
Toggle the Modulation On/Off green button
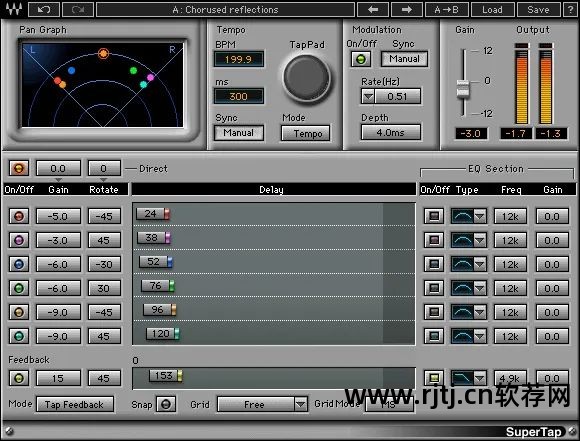(361, 59)
